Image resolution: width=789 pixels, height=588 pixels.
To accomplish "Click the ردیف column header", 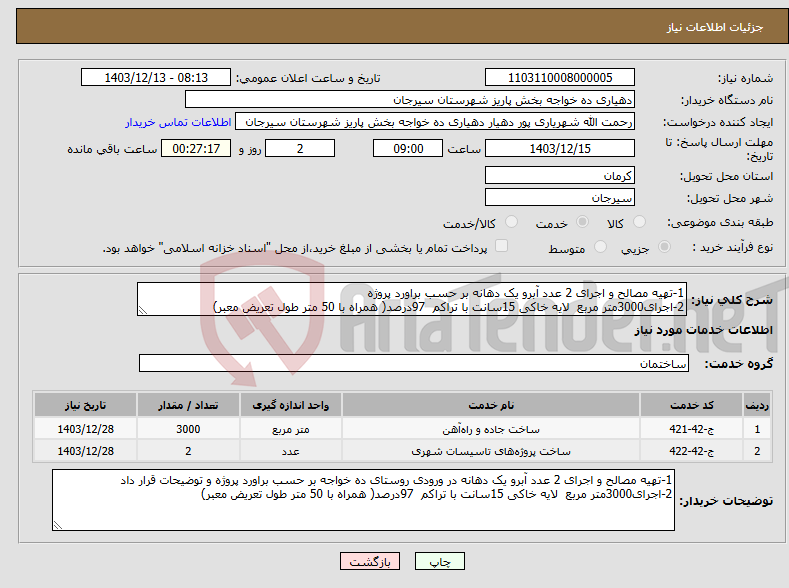I will pyautogui.click(x=757, y=405).
